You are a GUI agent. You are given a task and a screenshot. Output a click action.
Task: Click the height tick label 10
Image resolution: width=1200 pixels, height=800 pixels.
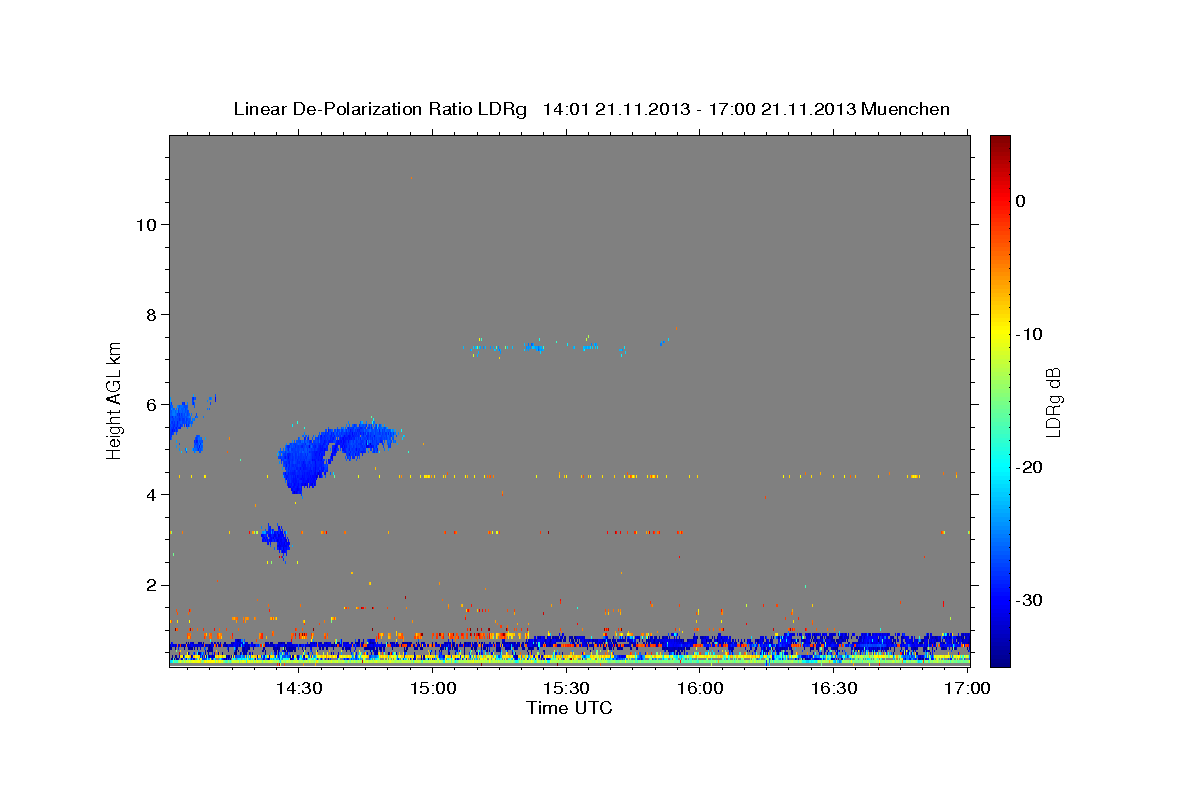(146, 224)
